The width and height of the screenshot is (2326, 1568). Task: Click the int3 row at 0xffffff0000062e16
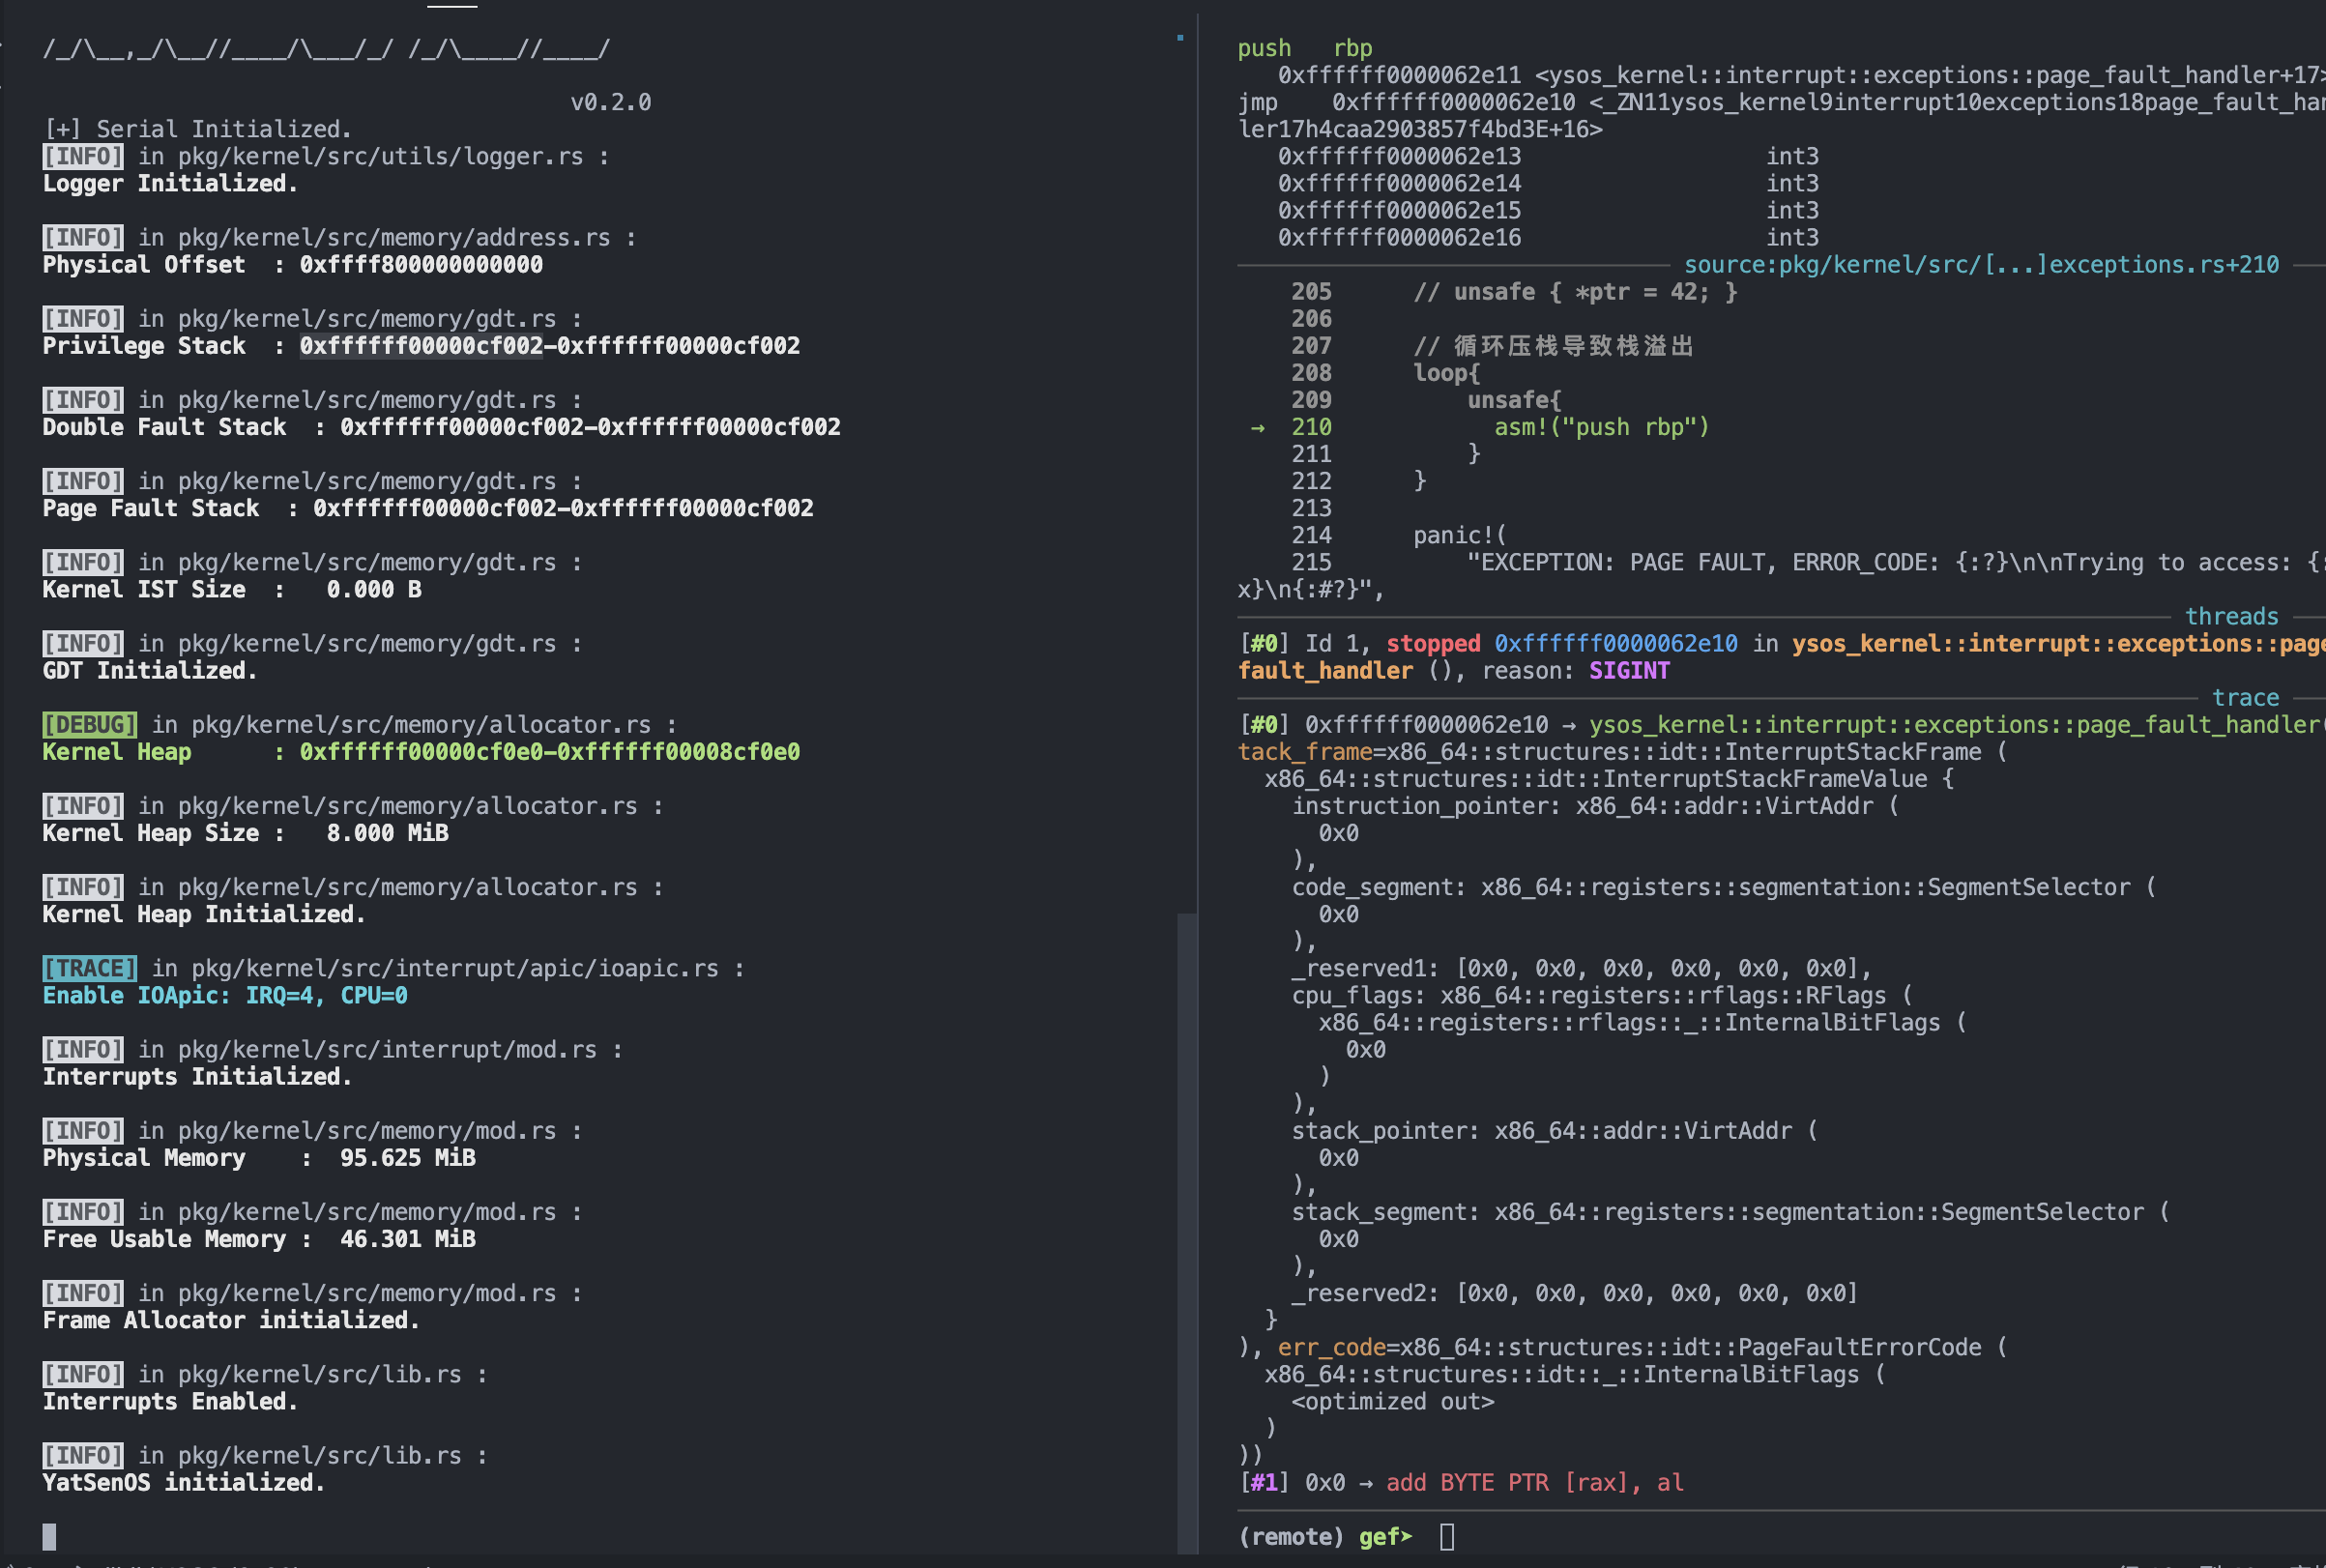click(1548, 237)
